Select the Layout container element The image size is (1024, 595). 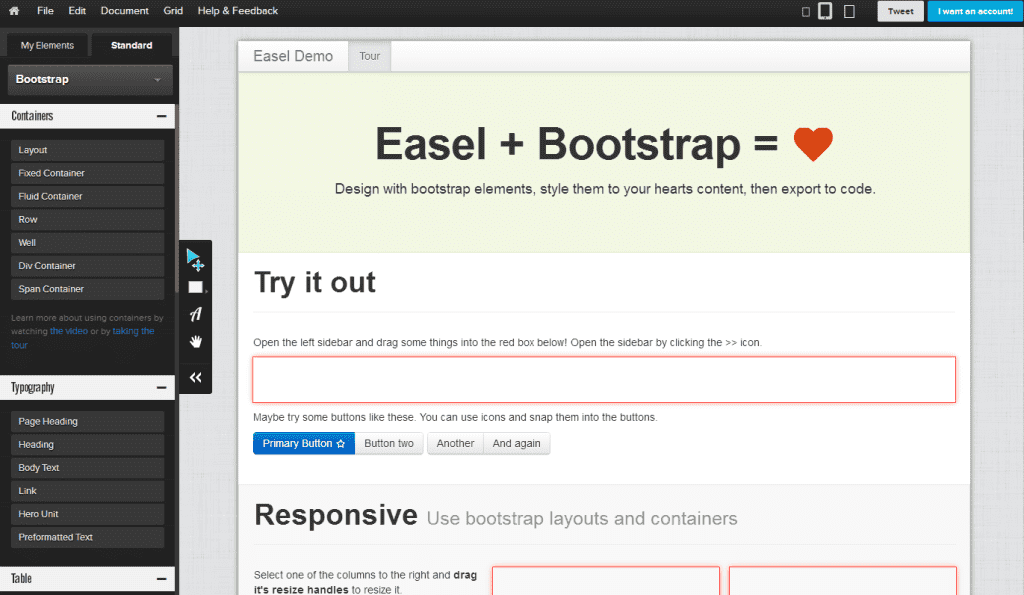click(87, 150)
